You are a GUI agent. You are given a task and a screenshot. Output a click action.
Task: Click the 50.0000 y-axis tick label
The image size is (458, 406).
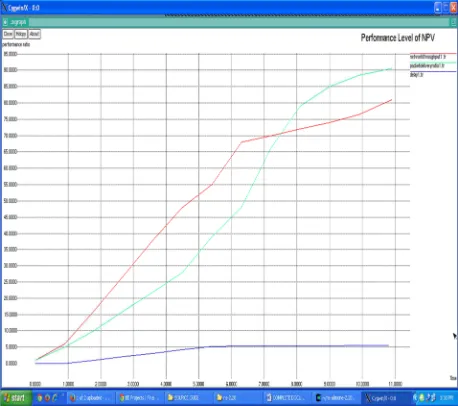[x=10, y=201]
